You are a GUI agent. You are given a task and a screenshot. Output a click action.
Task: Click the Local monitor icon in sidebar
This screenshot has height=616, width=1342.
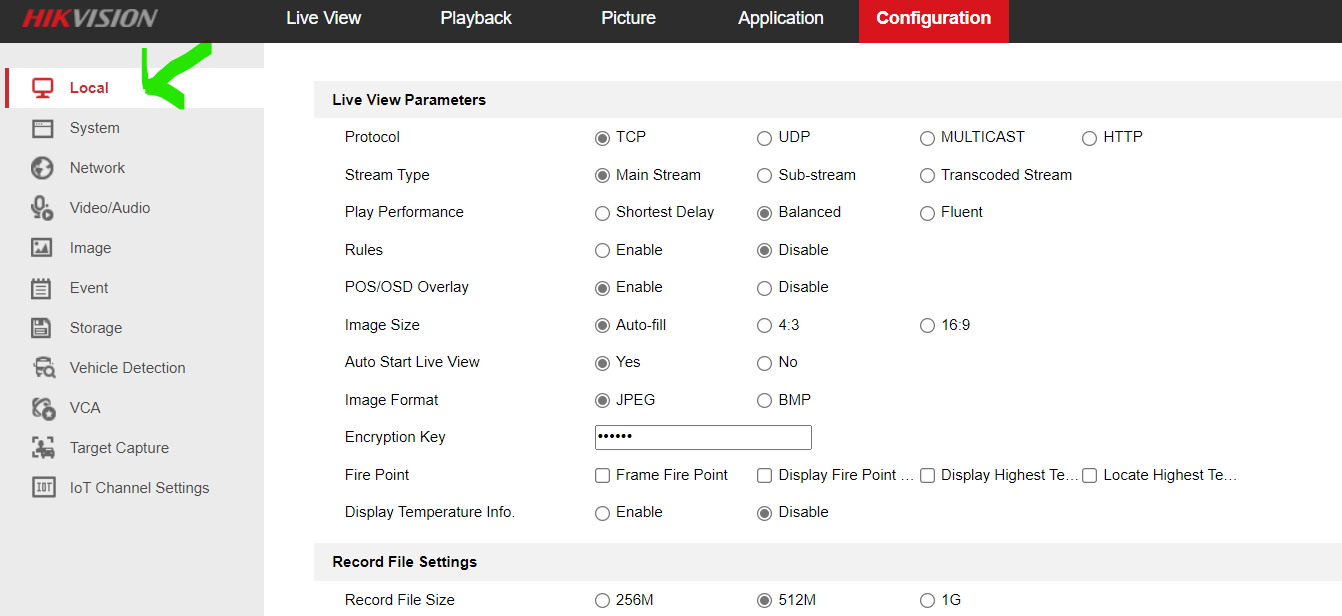pos(42,88)
